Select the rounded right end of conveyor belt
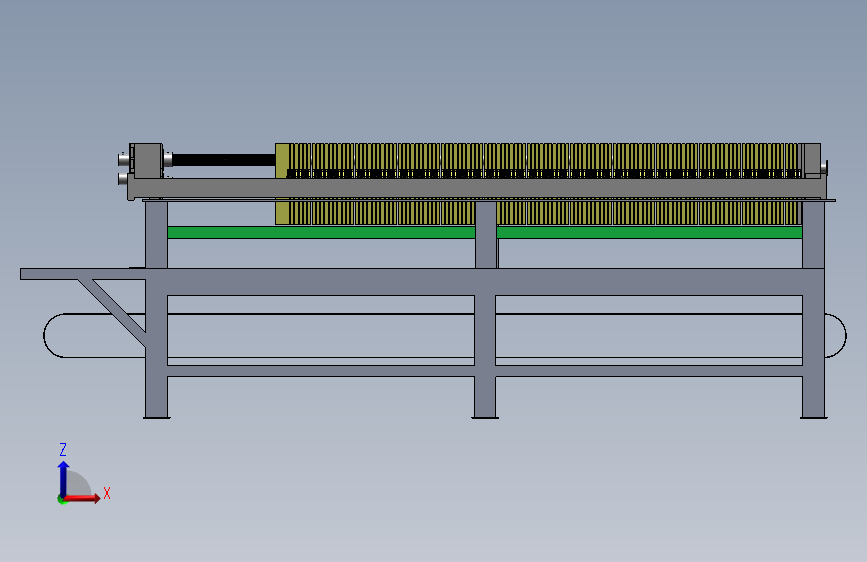The height and width of the screenshot is (562, 867). 835,336
